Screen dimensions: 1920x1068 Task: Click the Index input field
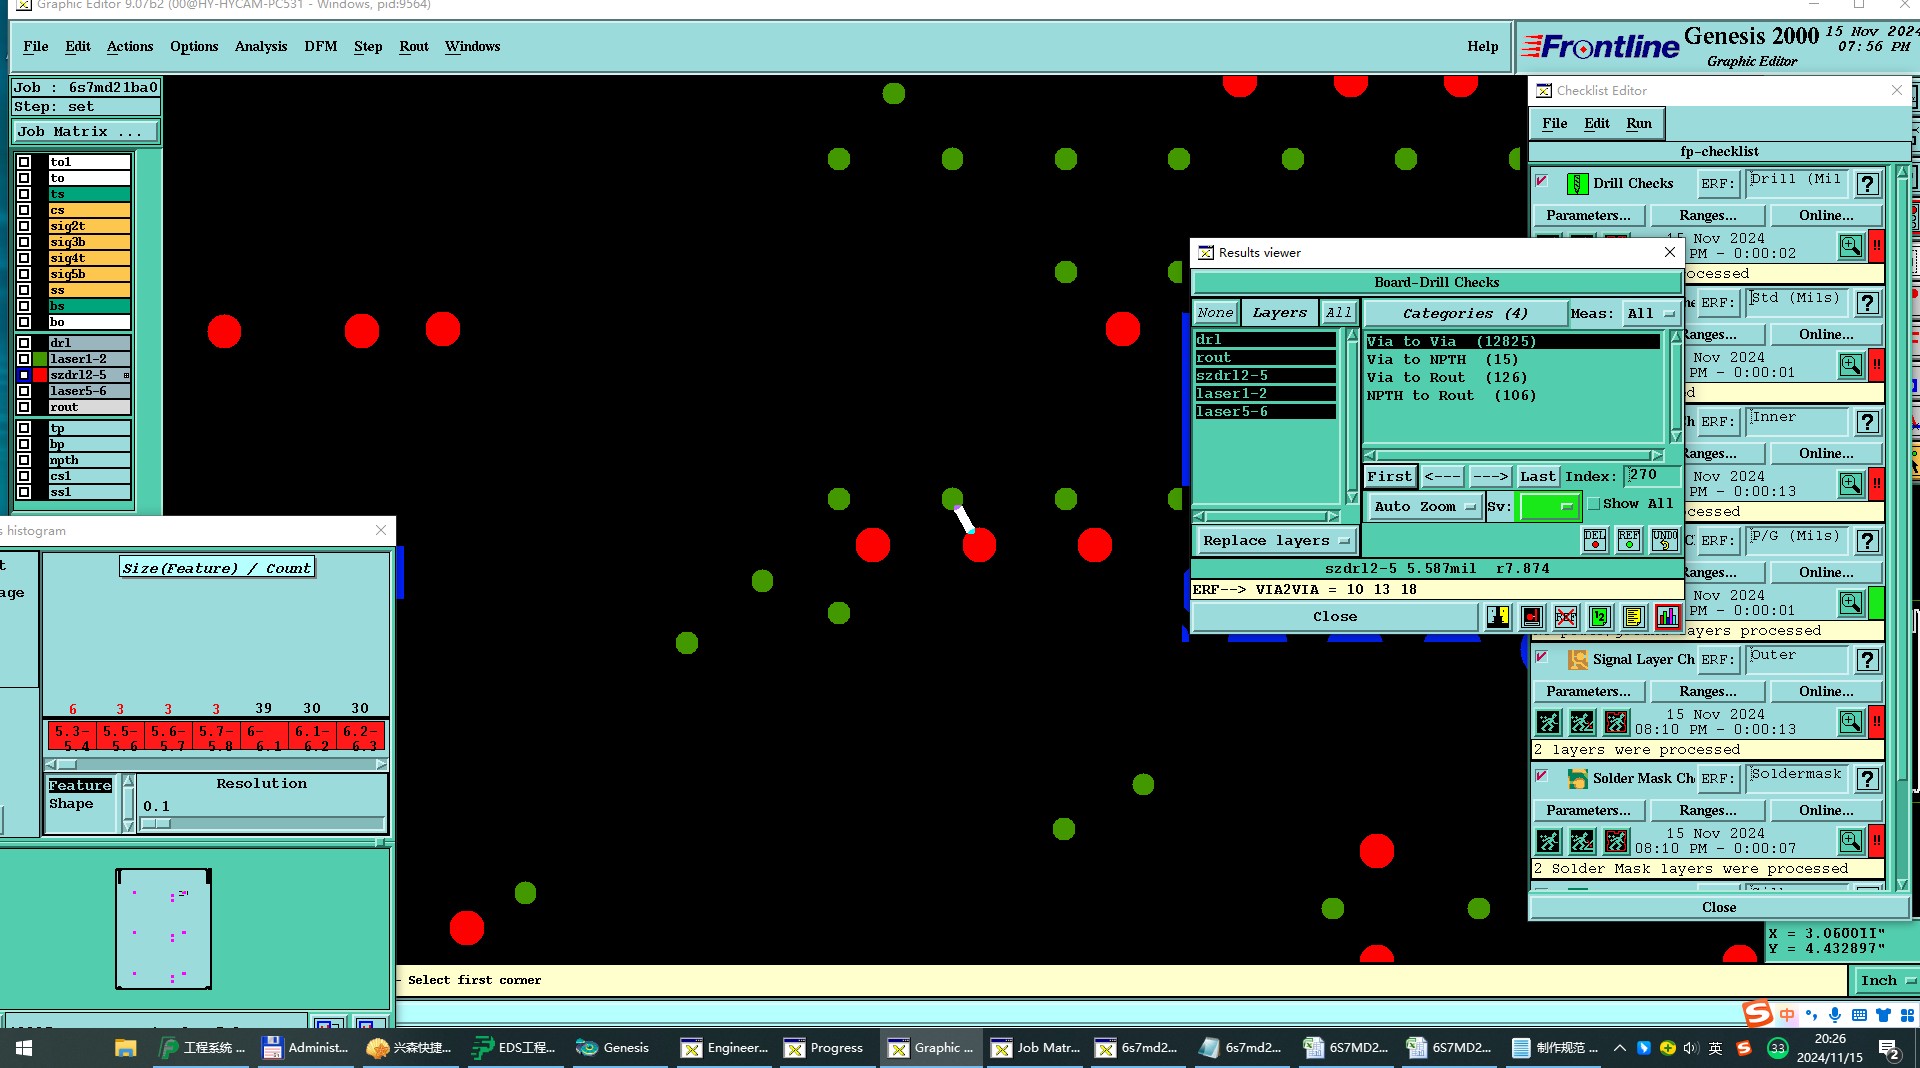pos(1652,476)
